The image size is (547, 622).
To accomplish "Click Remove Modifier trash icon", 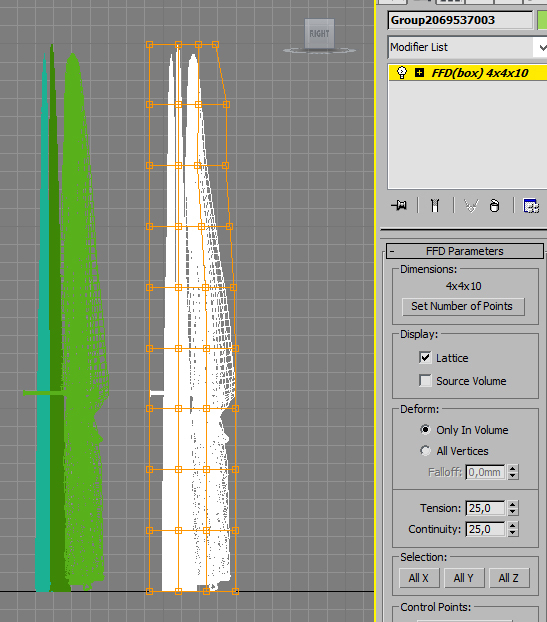I will point(494,205).
